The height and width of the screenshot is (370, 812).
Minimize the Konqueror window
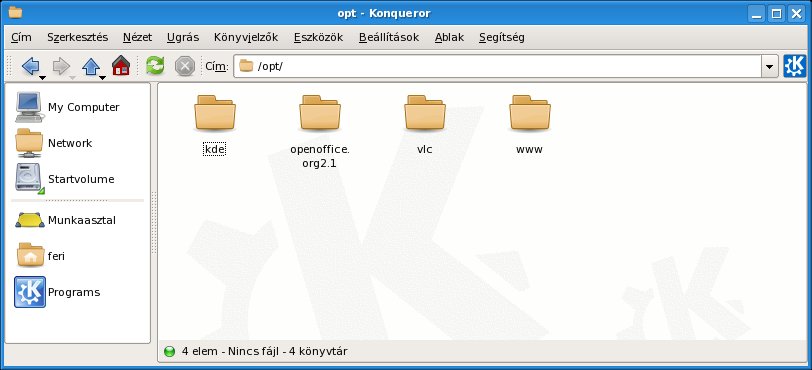[x=757, y=13]
